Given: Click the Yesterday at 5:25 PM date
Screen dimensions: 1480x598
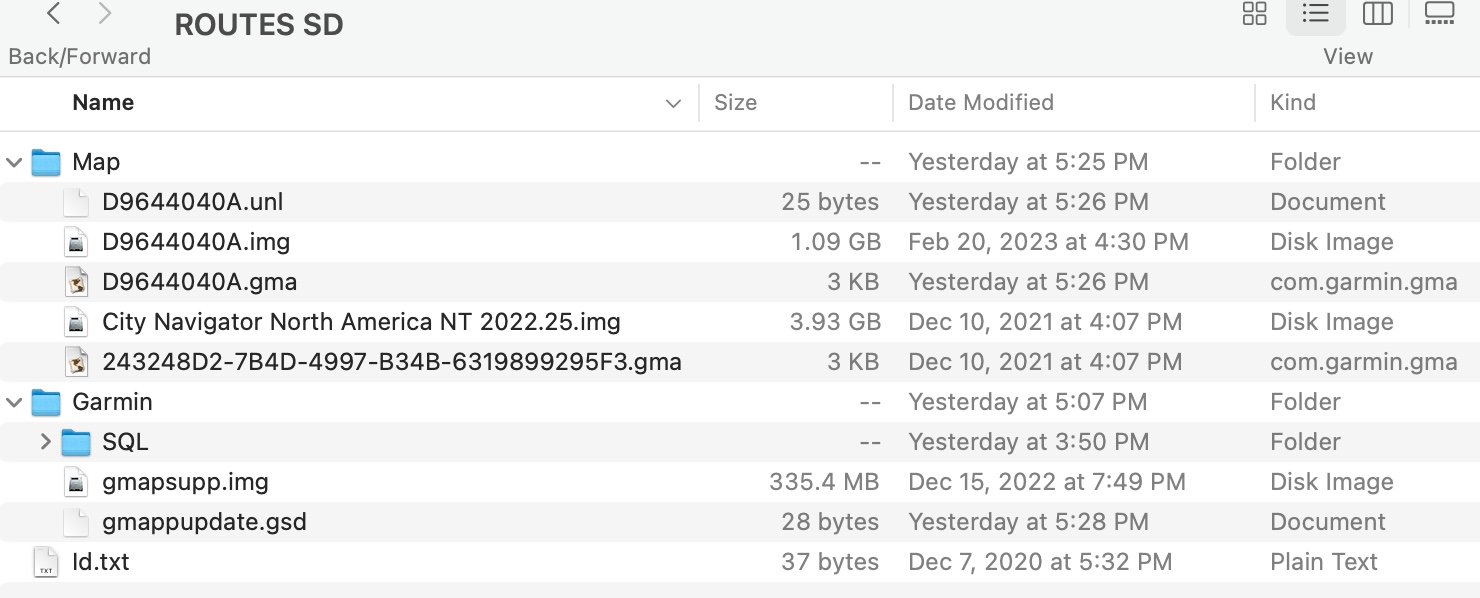Looking at the screenshot, I should [x=1028, y=162].
